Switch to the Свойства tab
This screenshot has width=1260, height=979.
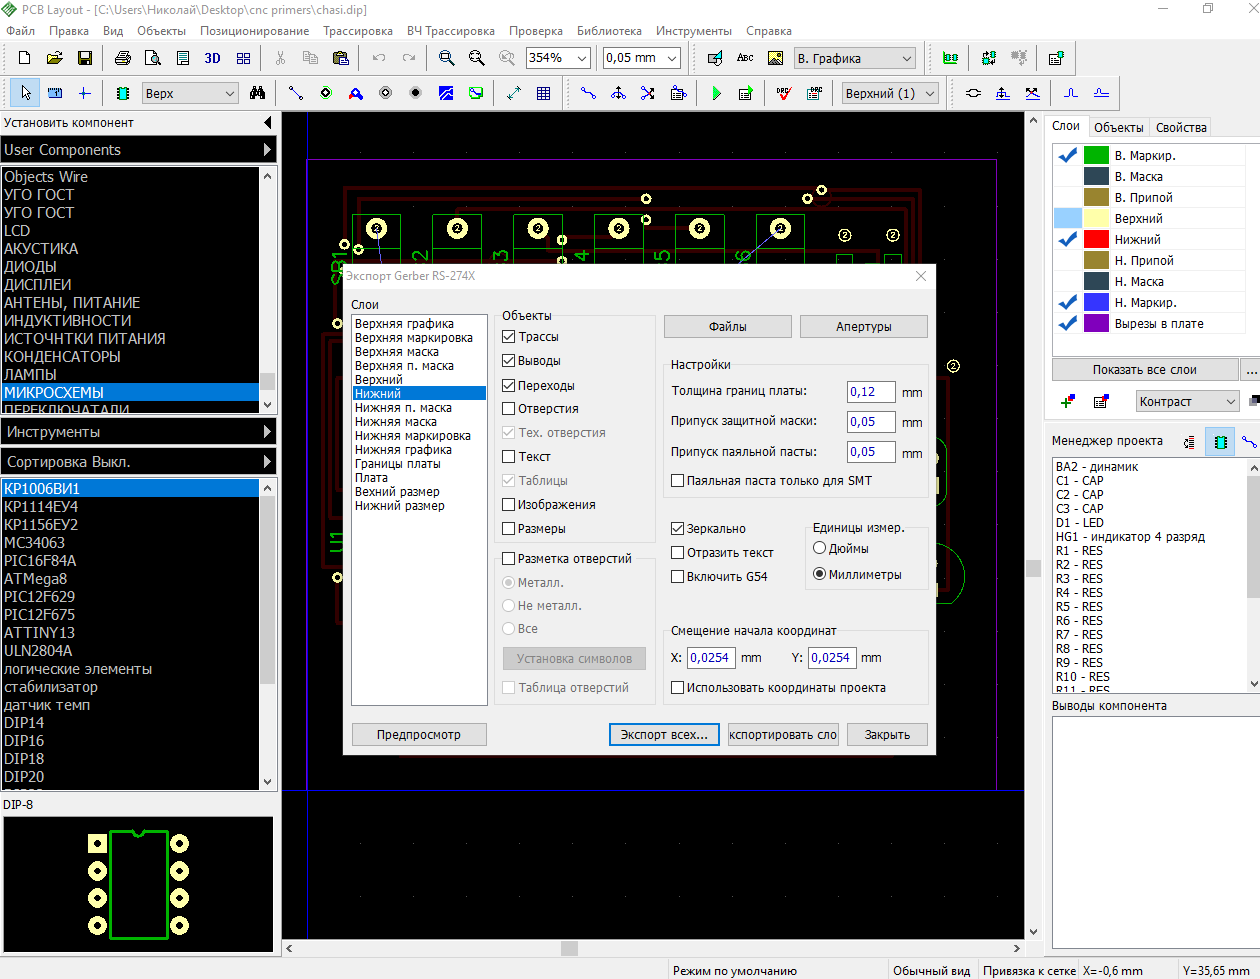pos(1181,127)
